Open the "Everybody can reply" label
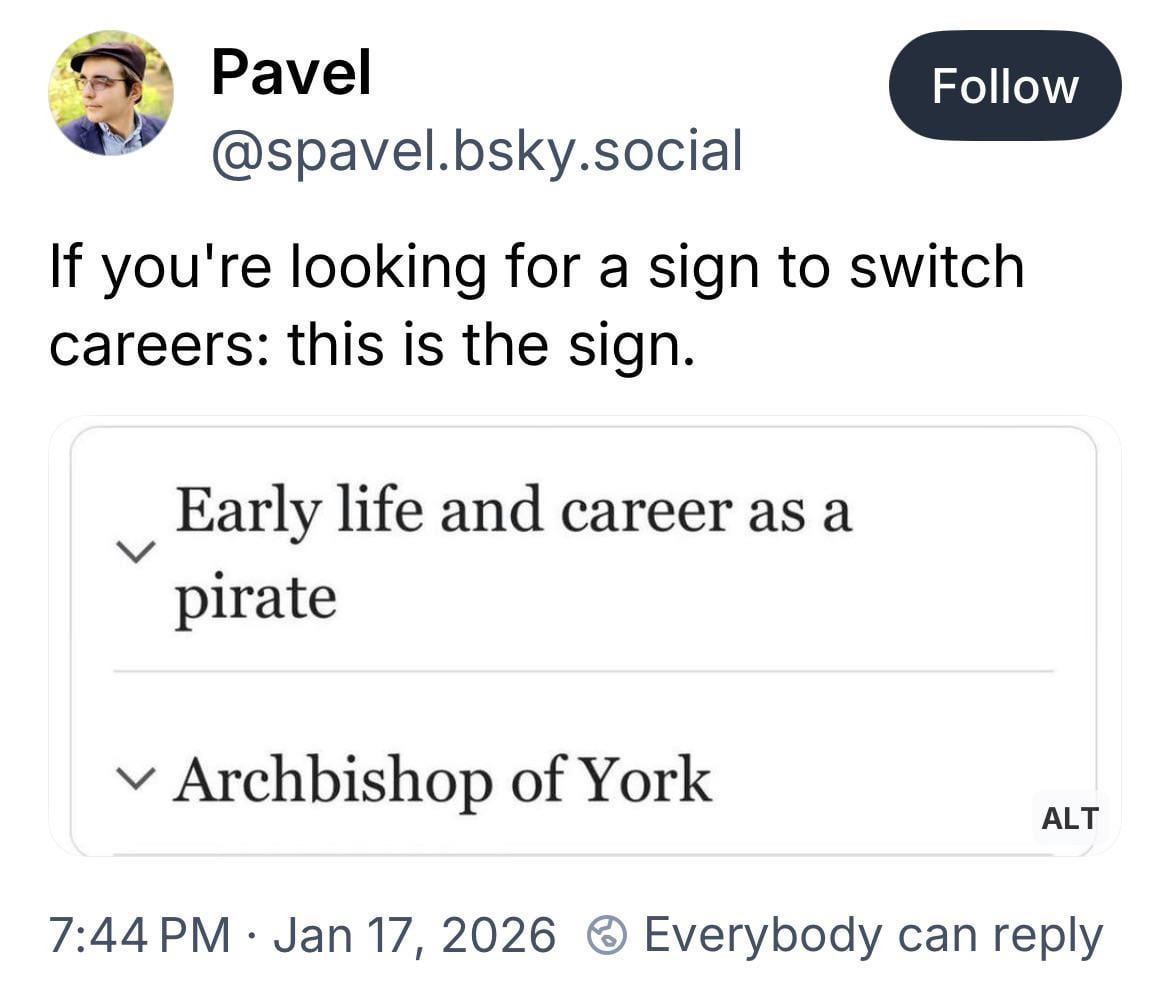 [872, 935]
